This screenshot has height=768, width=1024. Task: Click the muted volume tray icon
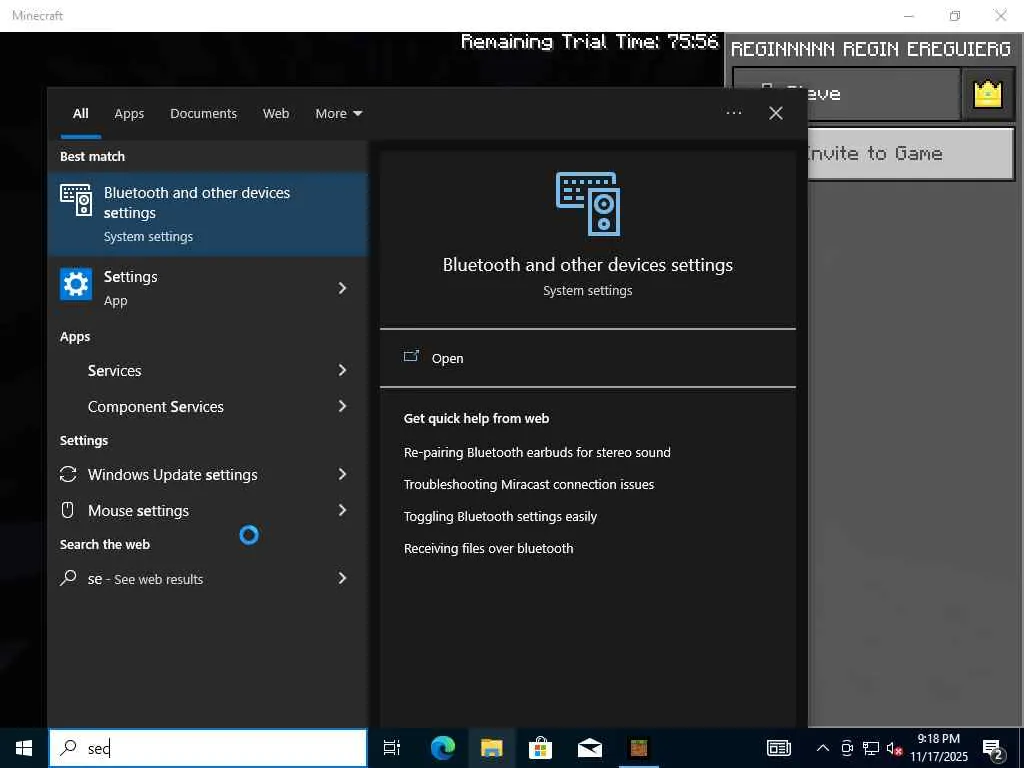point(894,748)
